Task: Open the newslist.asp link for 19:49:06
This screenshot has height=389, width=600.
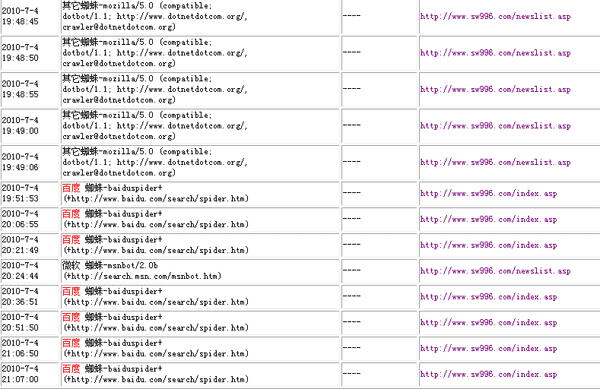Action: click(495, 162)
